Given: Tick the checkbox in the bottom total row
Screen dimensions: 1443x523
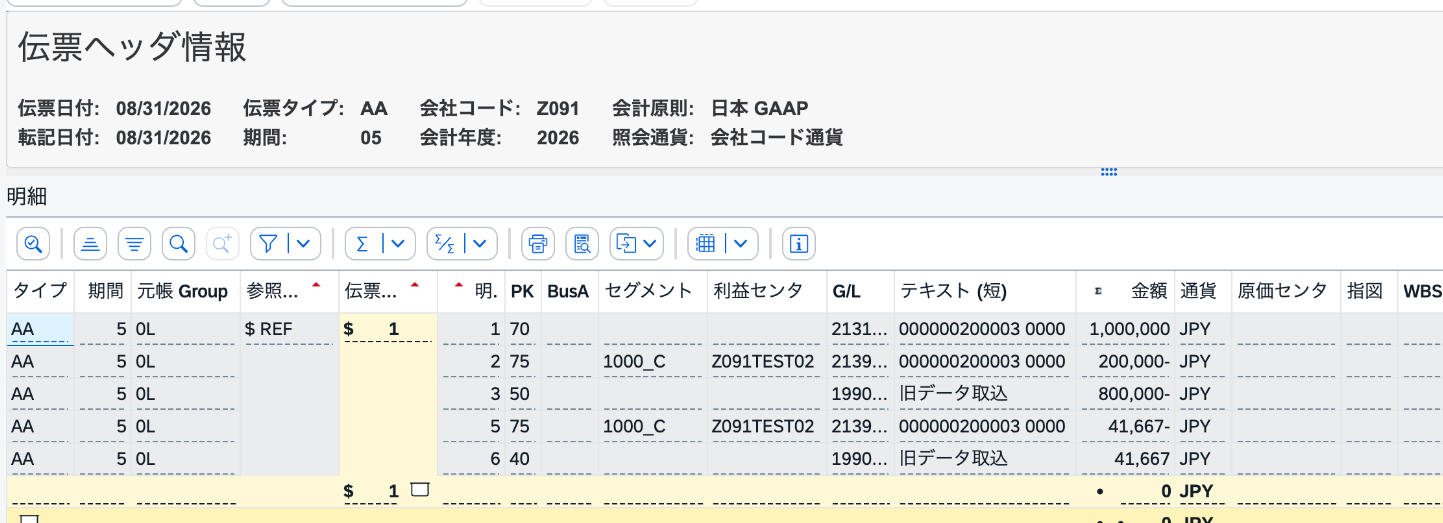Looking at the screenshot, I should (30, 520).
